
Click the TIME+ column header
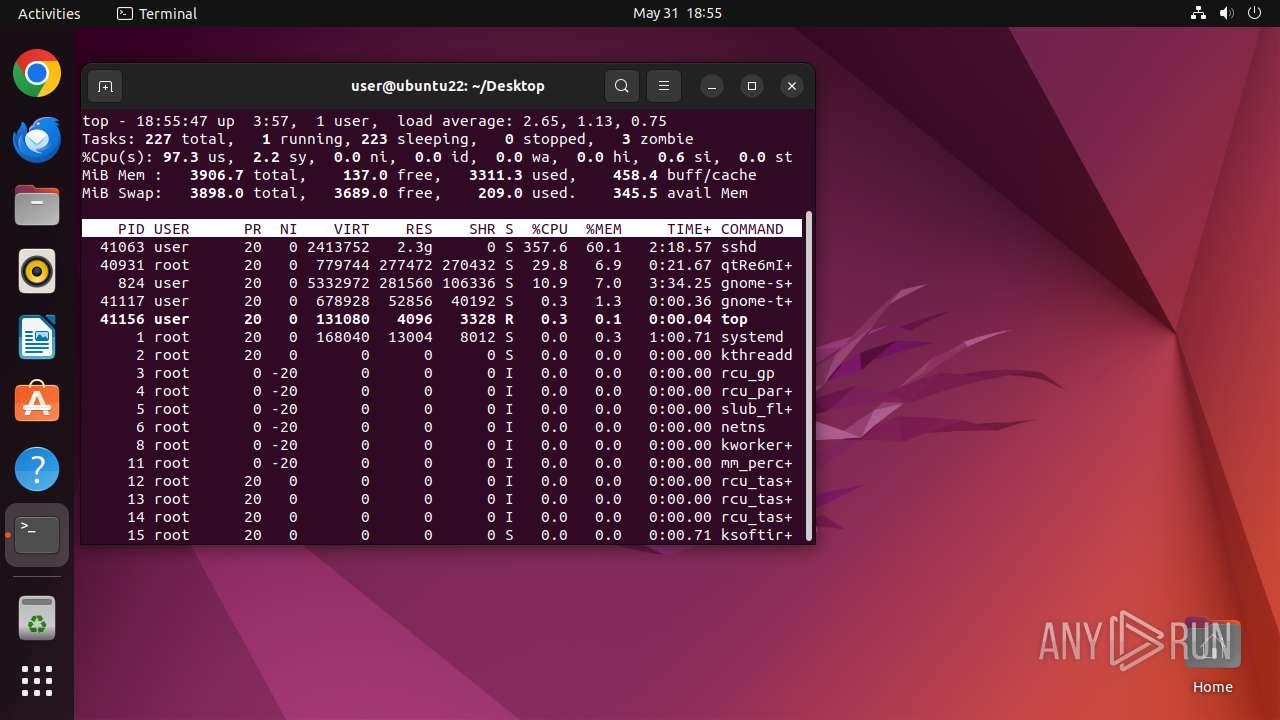(689, 229)
